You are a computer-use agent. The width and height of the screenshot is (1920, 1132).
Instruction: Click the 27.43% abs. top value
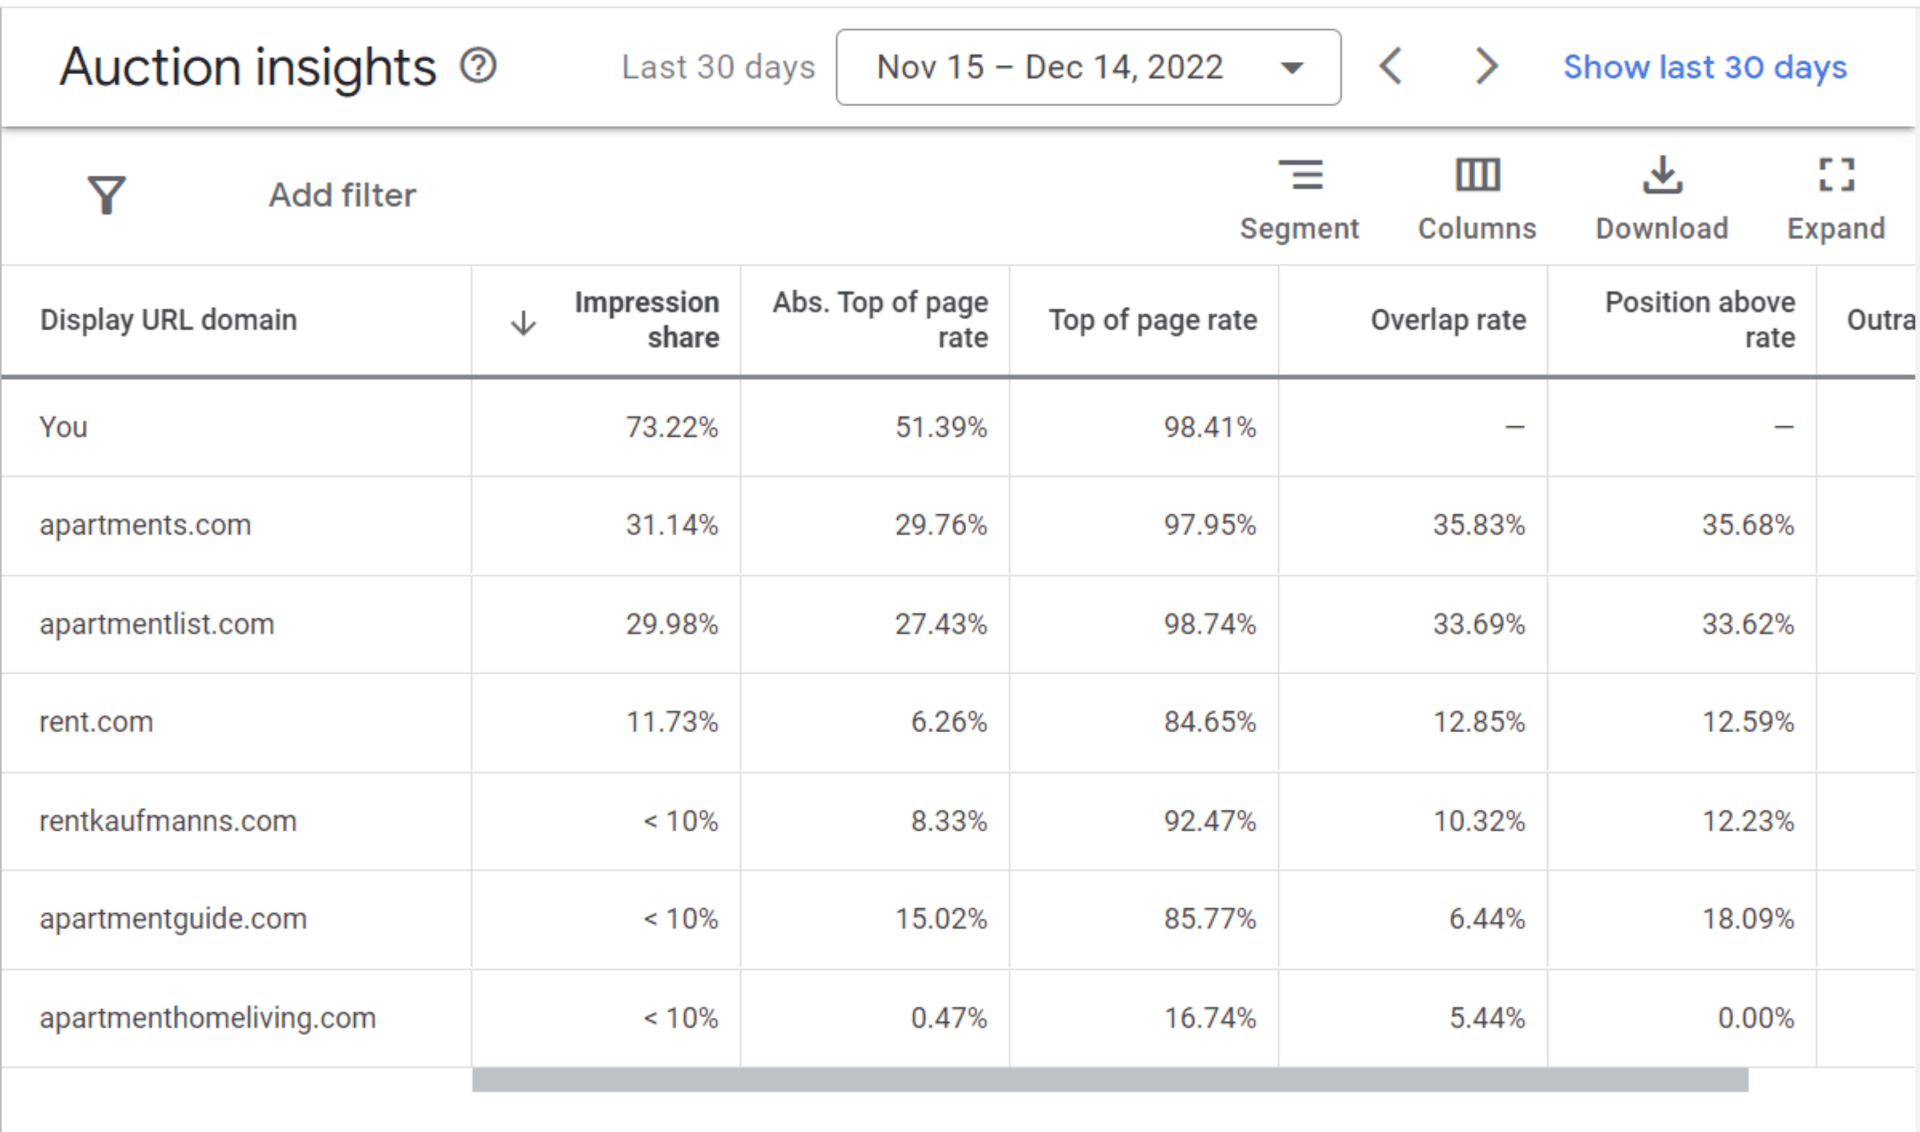941,624
